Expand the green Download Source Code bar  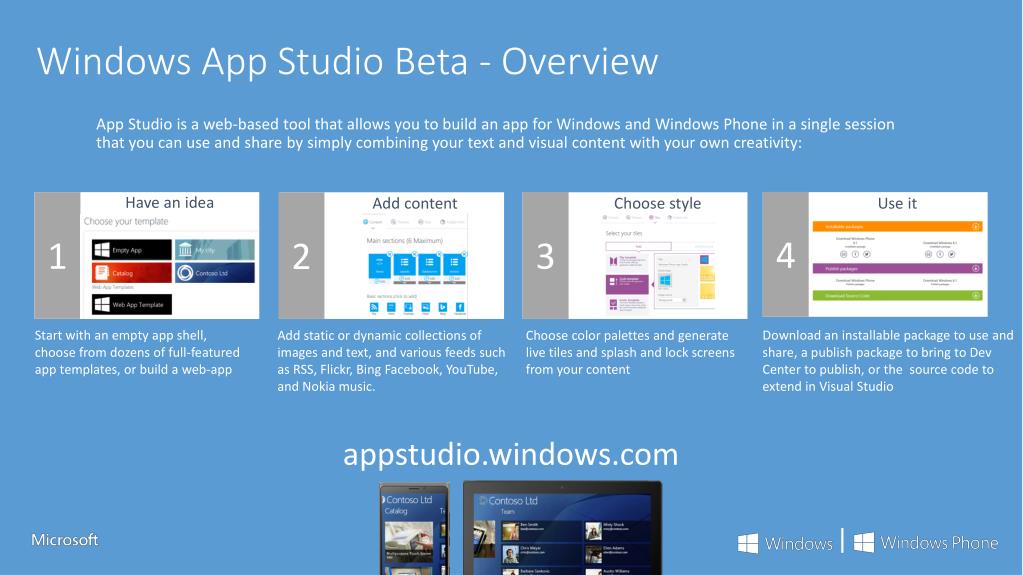(x=898, y=296)
